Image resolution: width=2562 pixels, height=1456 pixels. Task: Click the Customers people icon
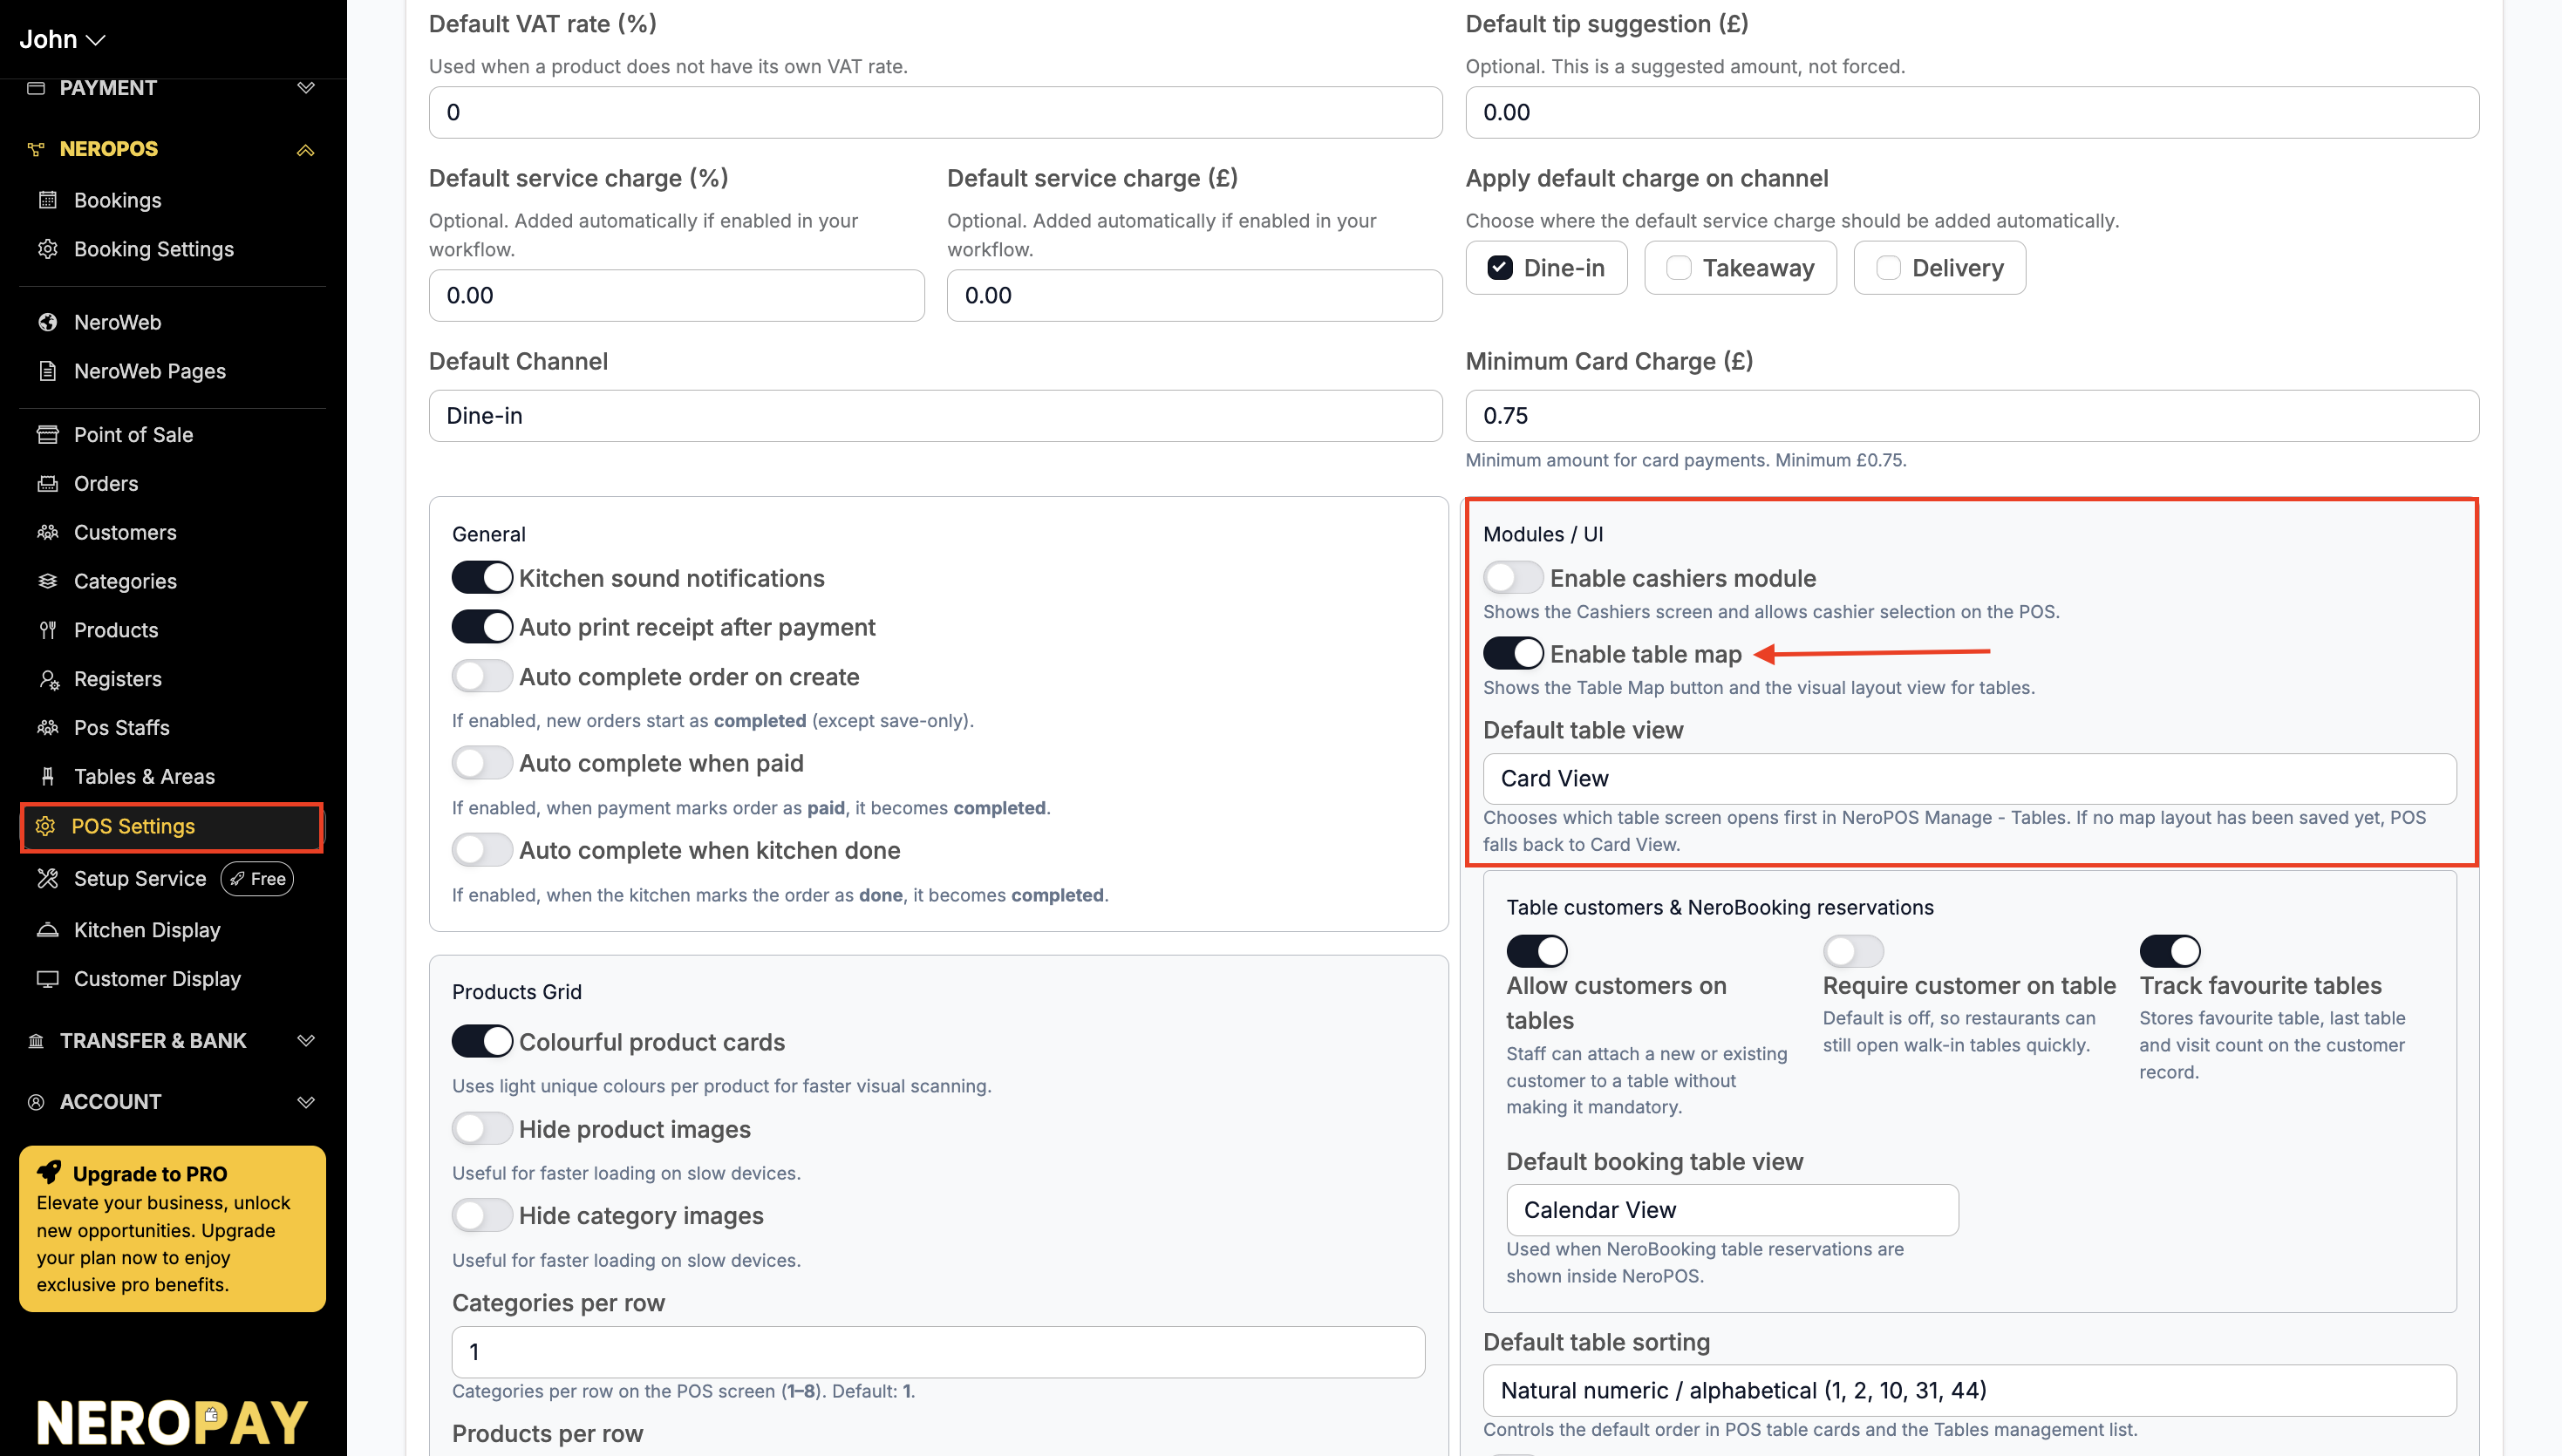tap(47, 532)
